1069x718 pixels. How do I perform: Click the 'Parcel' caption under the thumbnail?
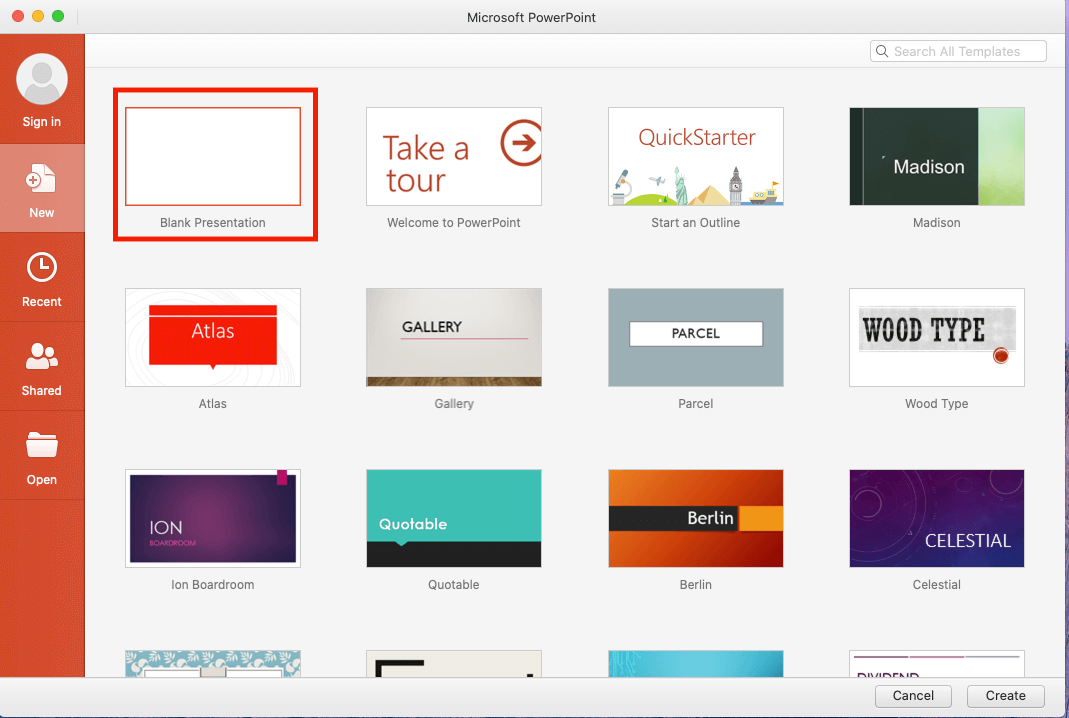[695, 404]
